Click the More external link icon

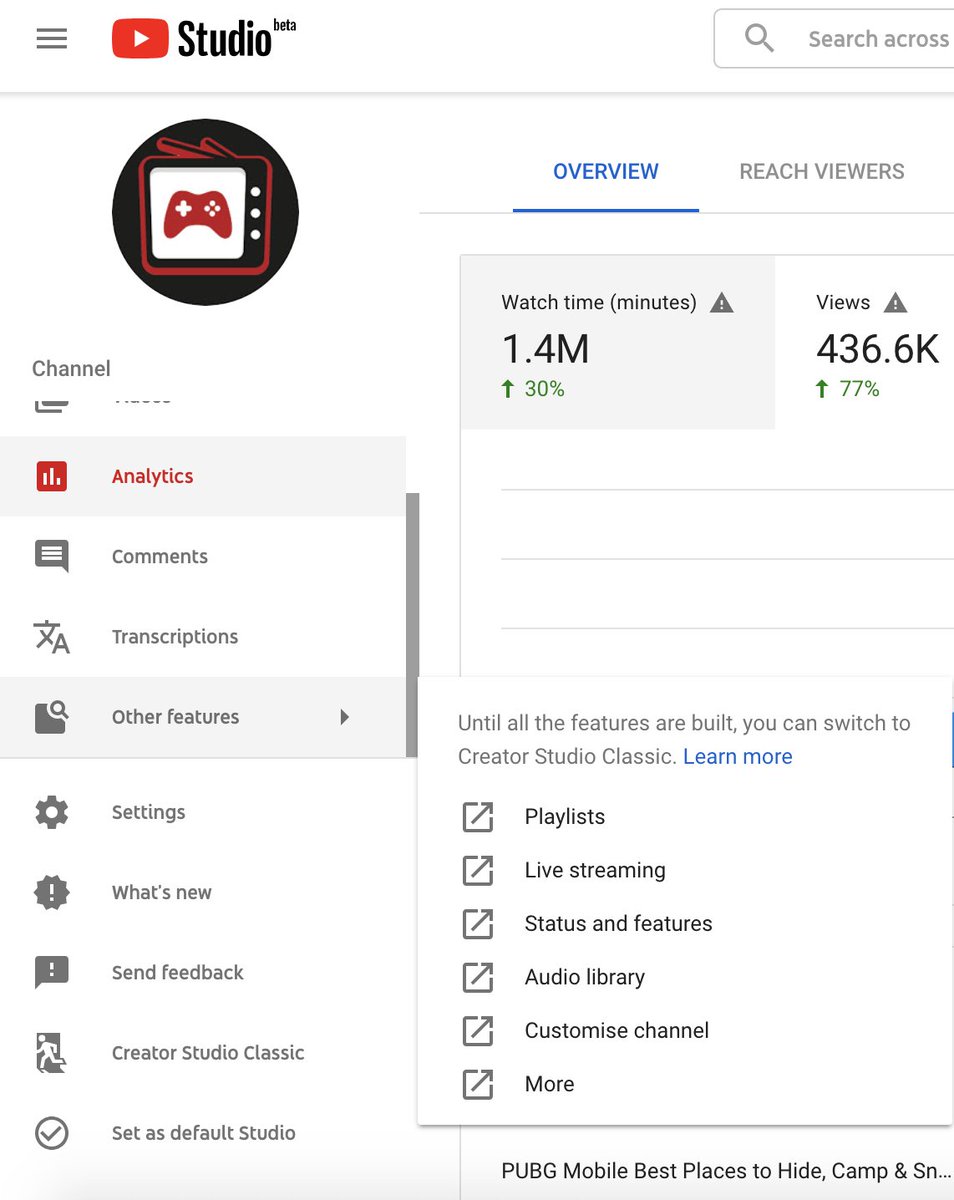[x=478, y=1084]
